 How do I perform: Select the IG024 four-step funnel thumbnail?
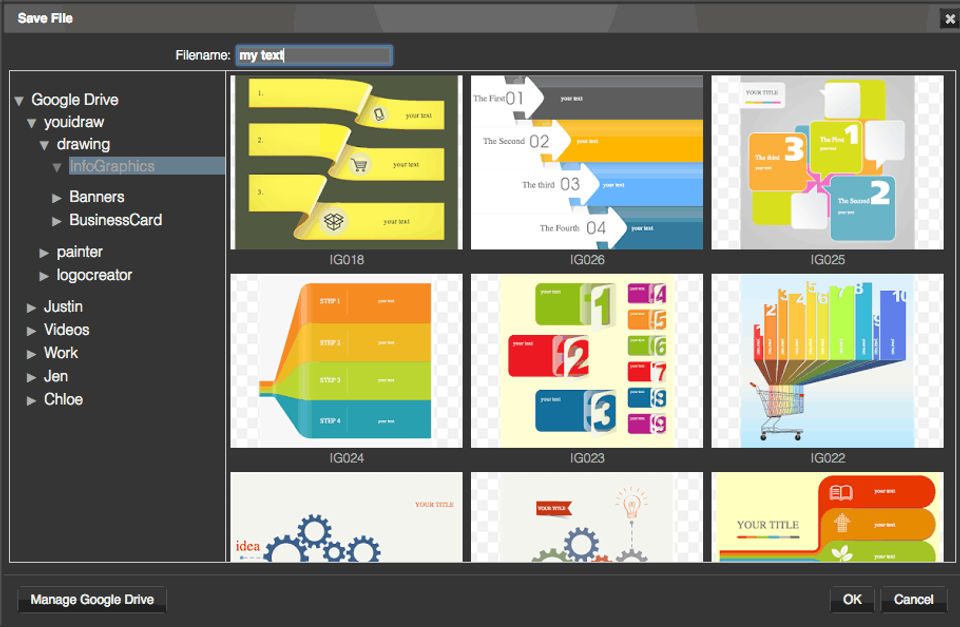[x=347, y=361]
